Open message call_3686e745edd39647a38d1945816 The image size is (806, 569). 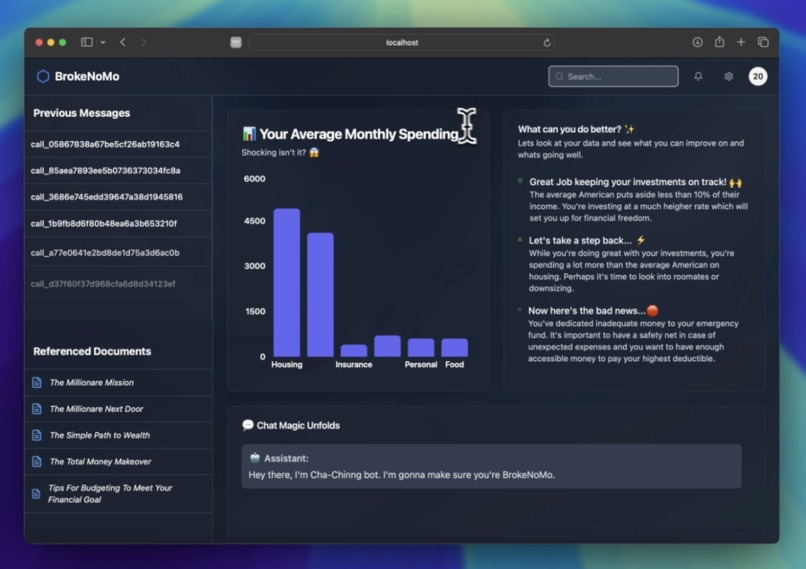point(118,197)
